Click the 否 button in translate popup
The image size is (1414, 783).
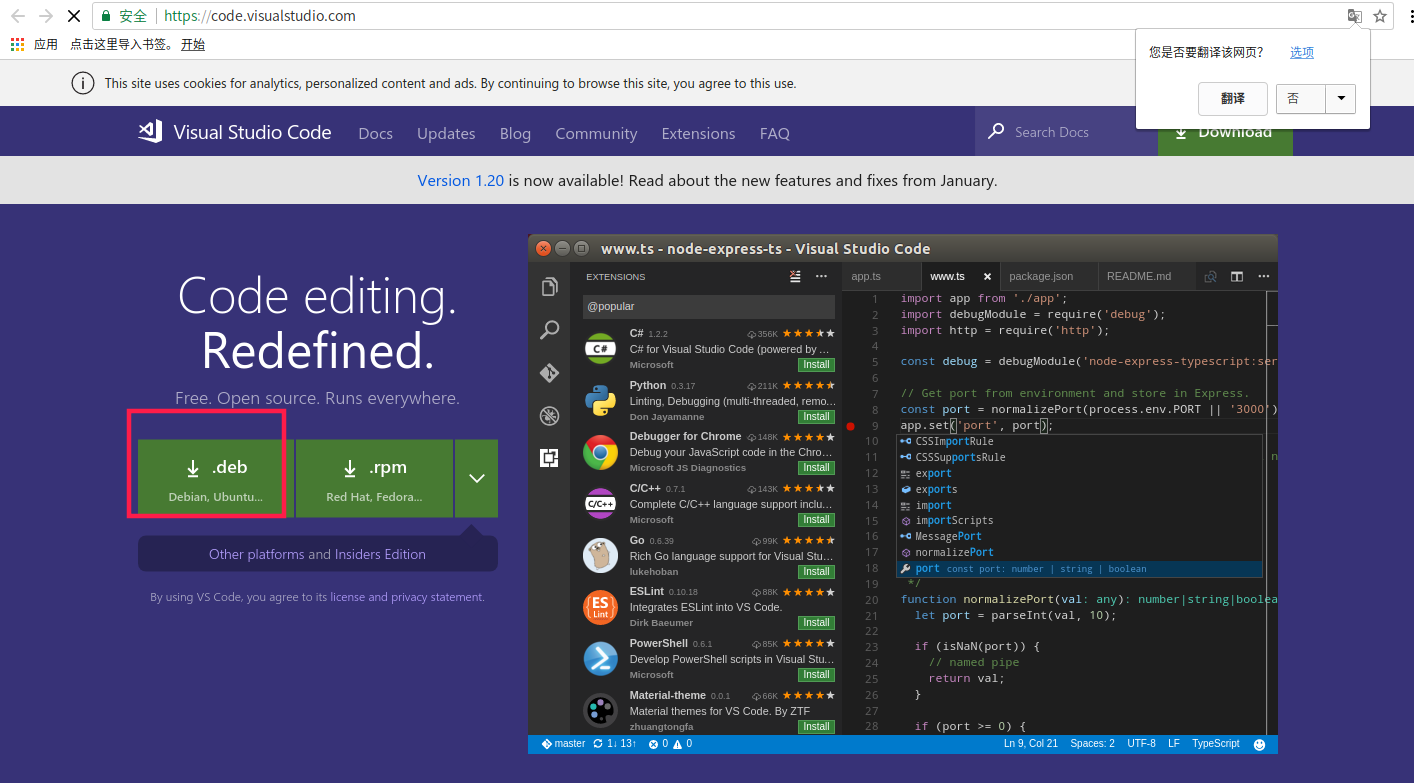[x=1300, y=98]
